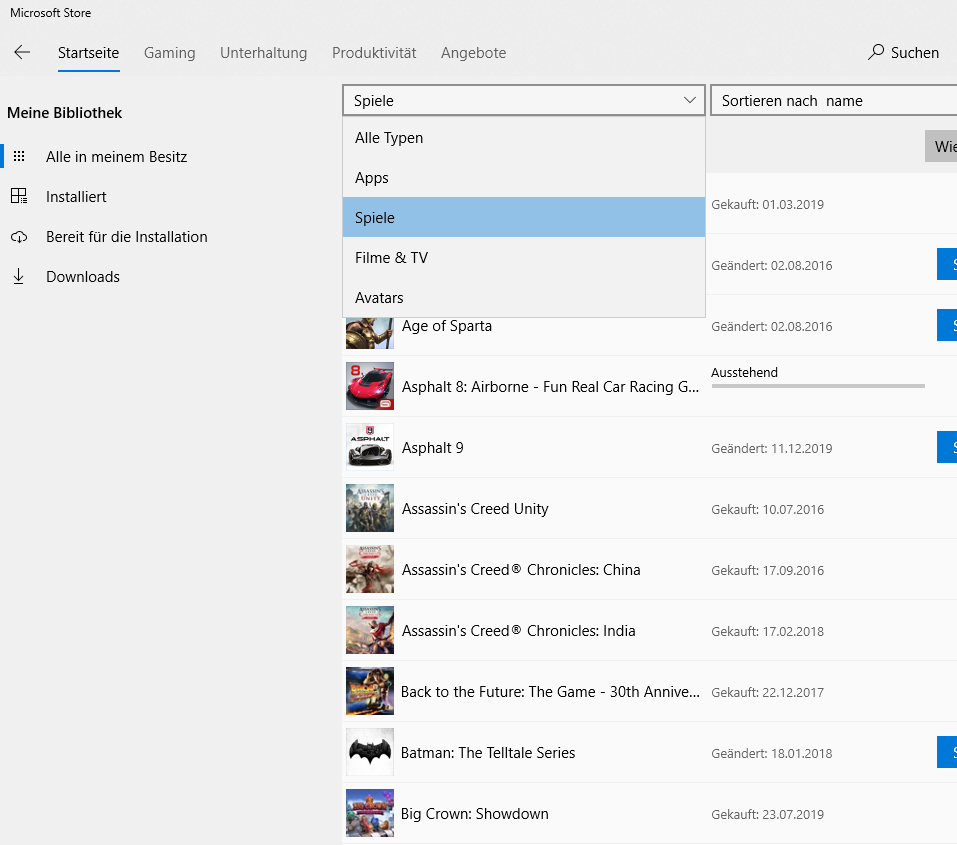
Task: Click the blue button in Asphalt 9 row
Action: pyautogui.click(x=947, y=447)
